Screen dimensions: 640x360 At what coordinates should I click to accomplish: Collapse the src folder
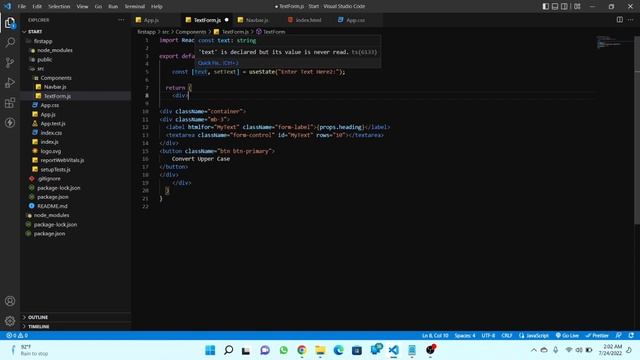[76, 69]
